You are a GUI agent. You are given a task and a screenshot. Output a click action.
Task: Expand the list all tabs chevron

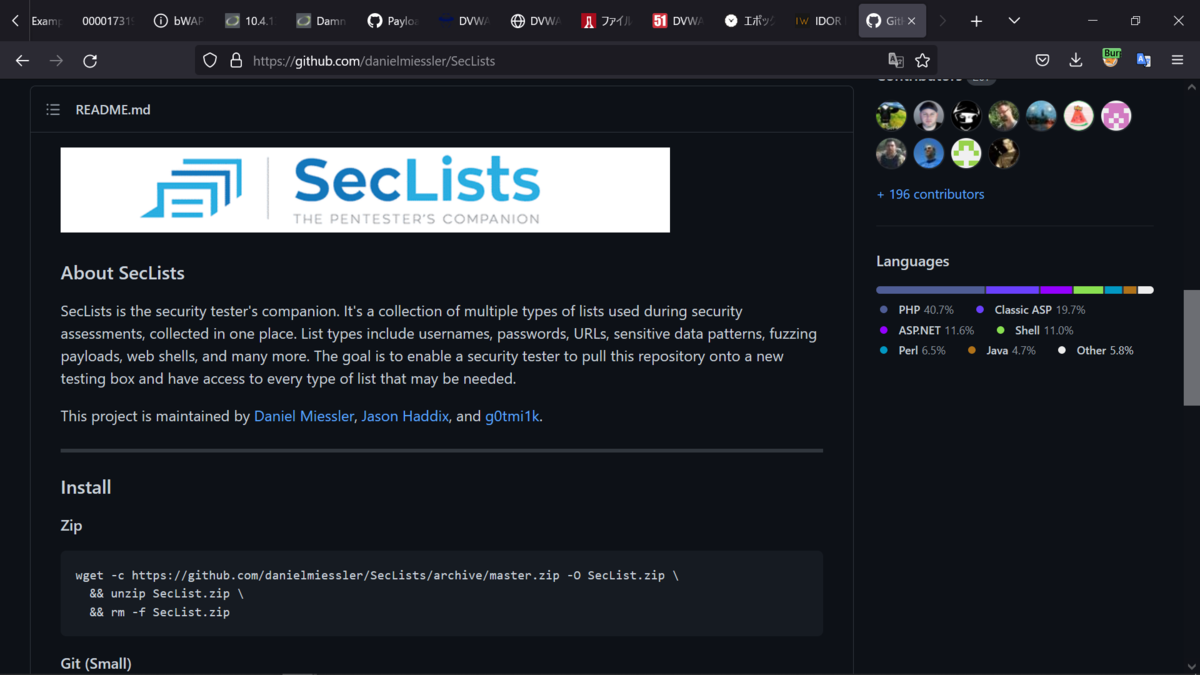pyautogui.click(x=1014, y=21)
